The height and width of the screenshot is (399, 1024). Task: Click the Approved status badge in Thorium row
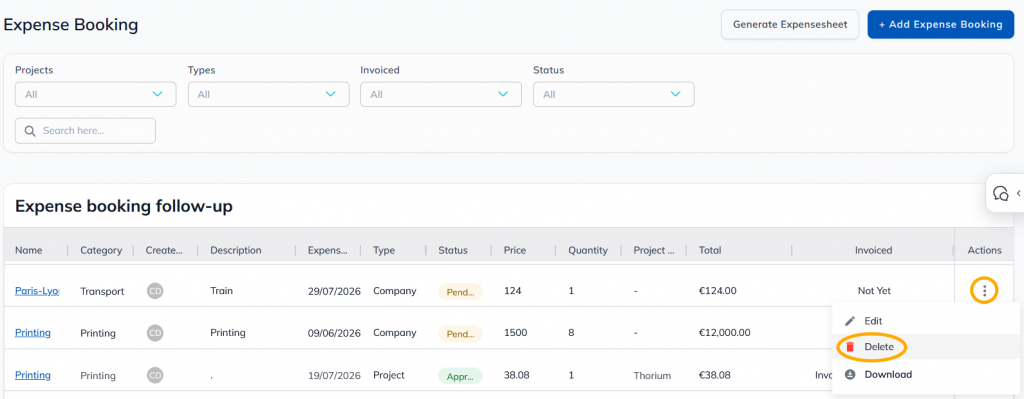tap(460, 376)
